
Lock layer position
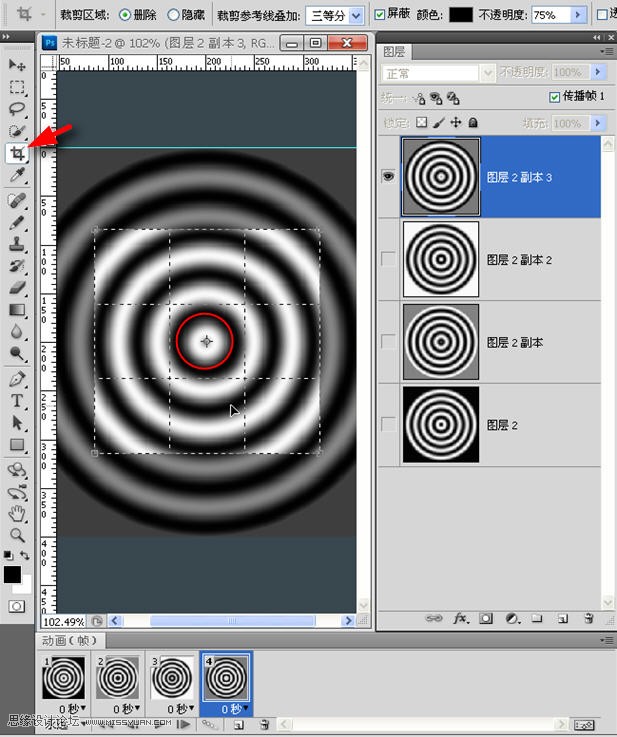(x=456, y=123)
